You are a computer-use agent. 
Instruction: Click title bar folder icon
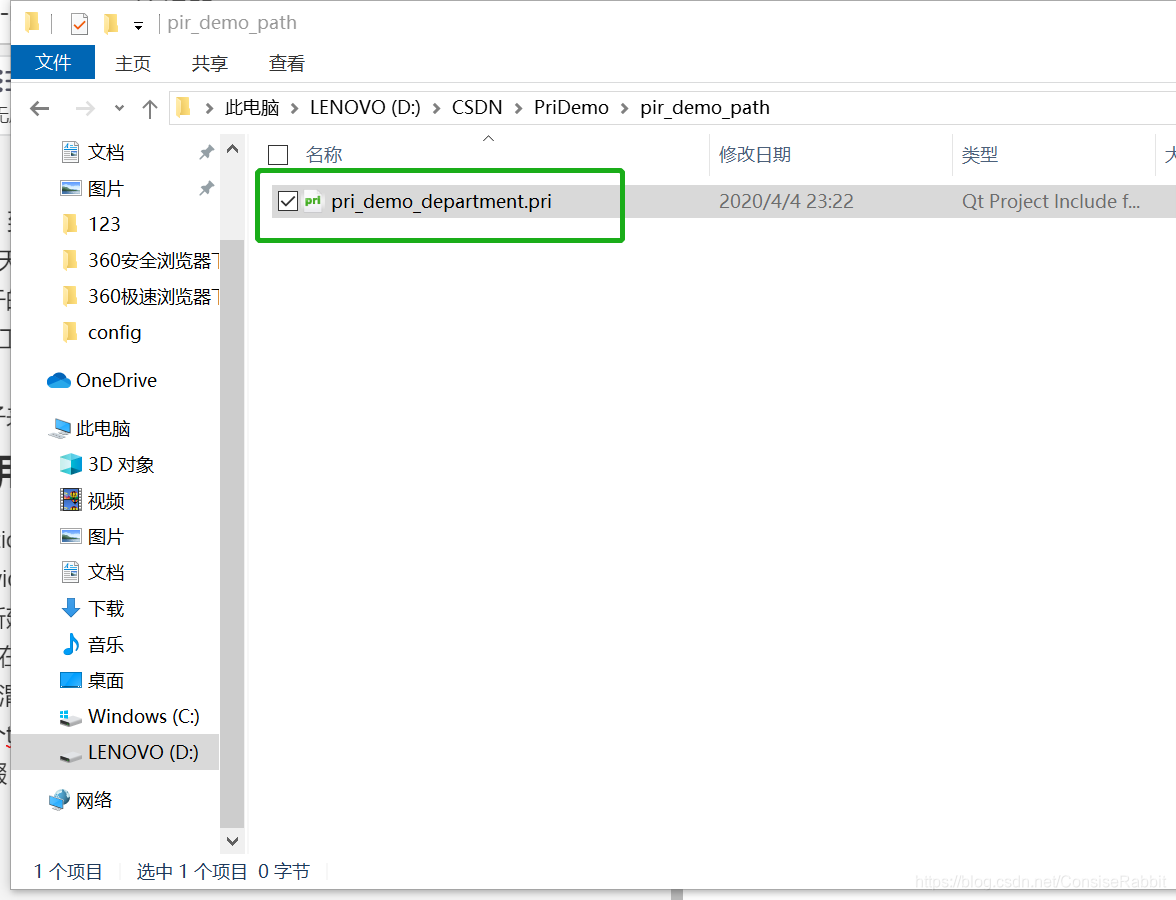point(32,22)
